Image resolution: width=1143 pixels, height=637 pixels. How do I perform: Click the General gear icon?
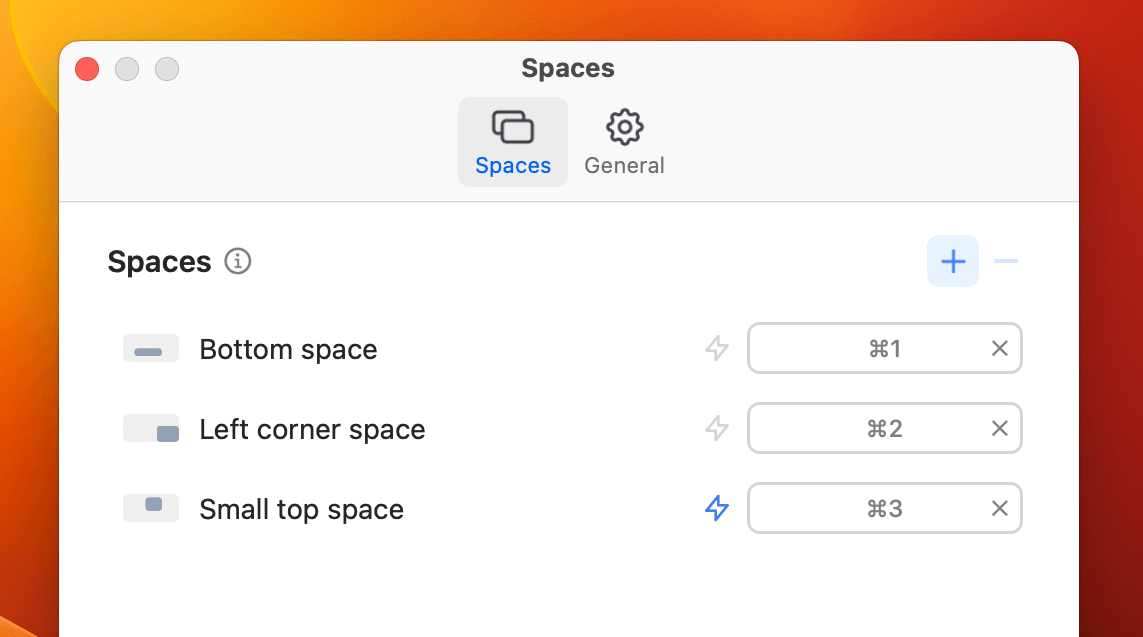tap(624, 127)
